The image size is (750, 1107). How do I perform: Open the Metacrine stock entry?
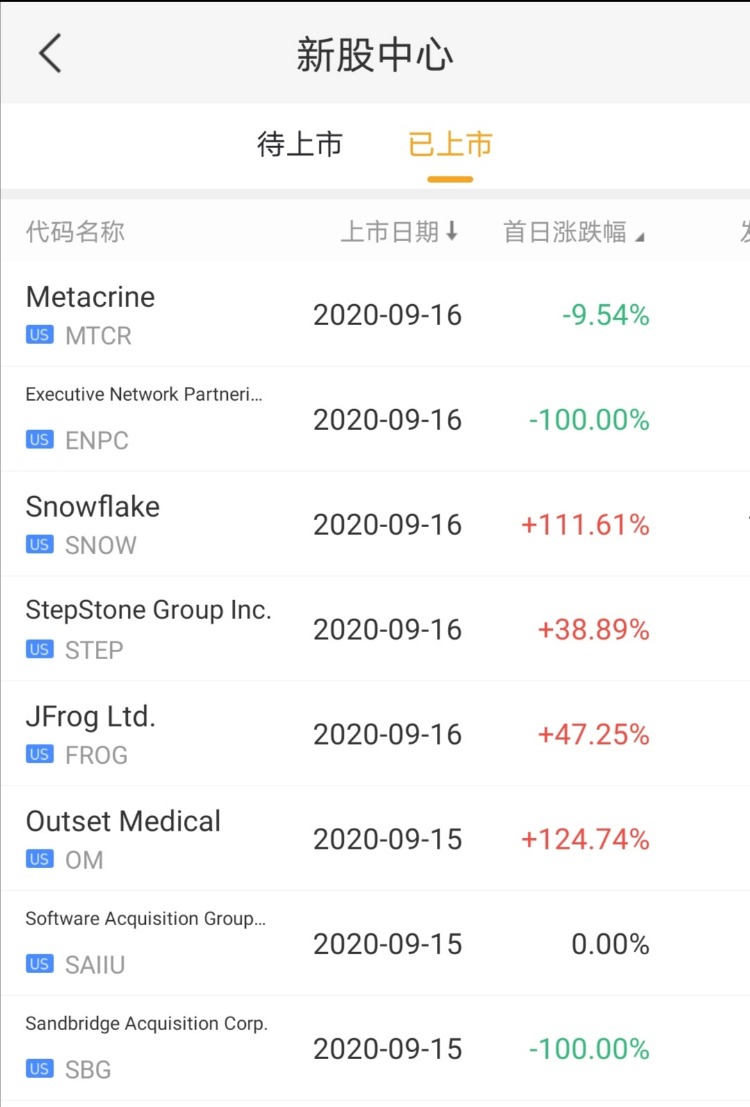90,297
